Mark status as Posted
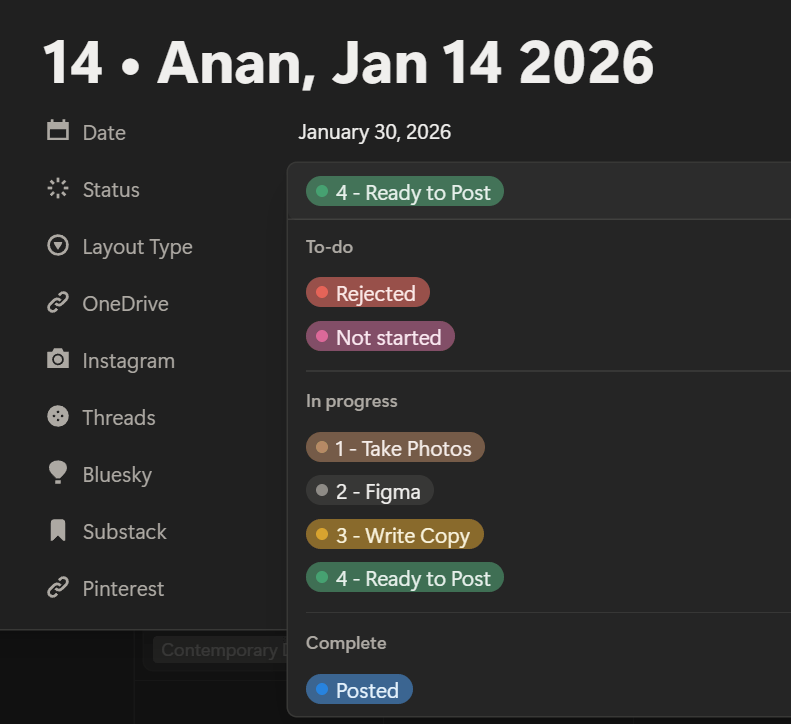This screenshot has width=791, height=724. (x=359, y=690)
